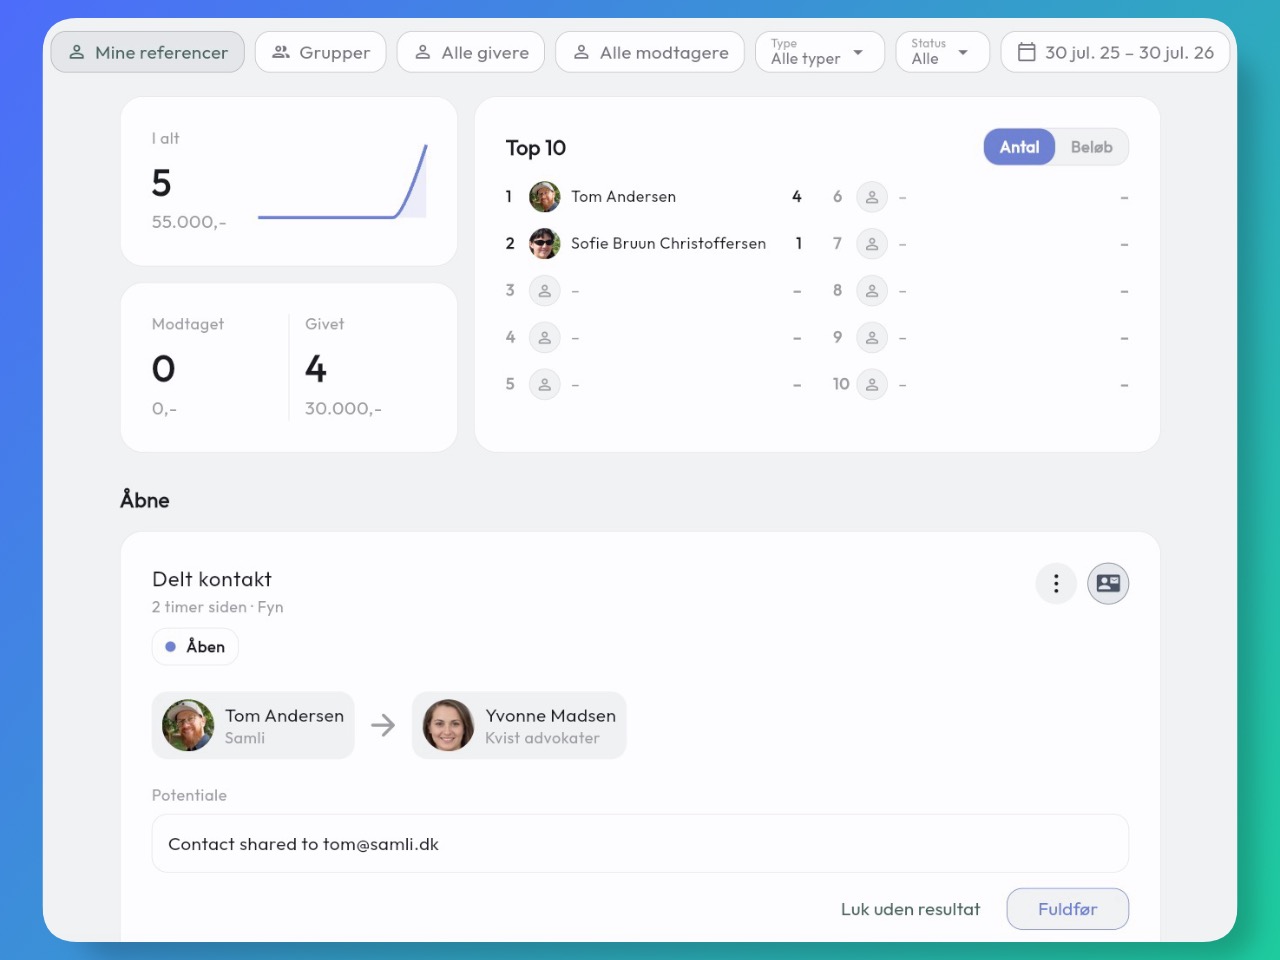
Task: Open date range picker 30 jul. 25 – 30 jul. 26
Action: (x=1115, y=52)
